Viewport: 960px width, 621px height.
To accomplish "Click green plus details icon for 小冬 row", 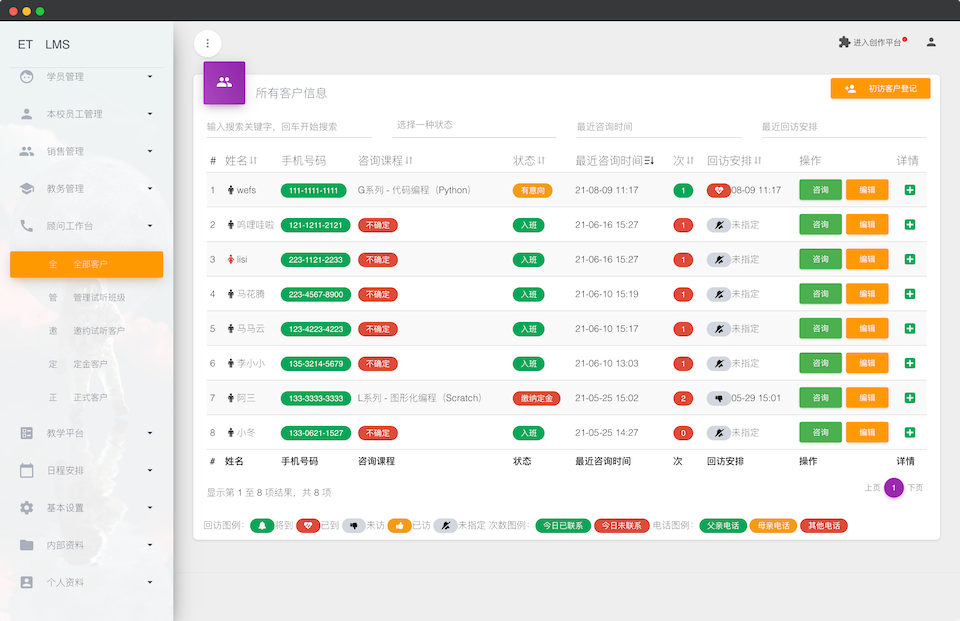I will coord(909,433).
